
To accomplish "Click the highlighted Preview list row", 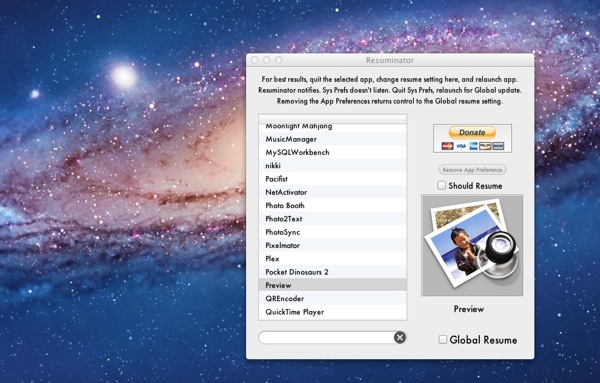I will click(333, 285).
